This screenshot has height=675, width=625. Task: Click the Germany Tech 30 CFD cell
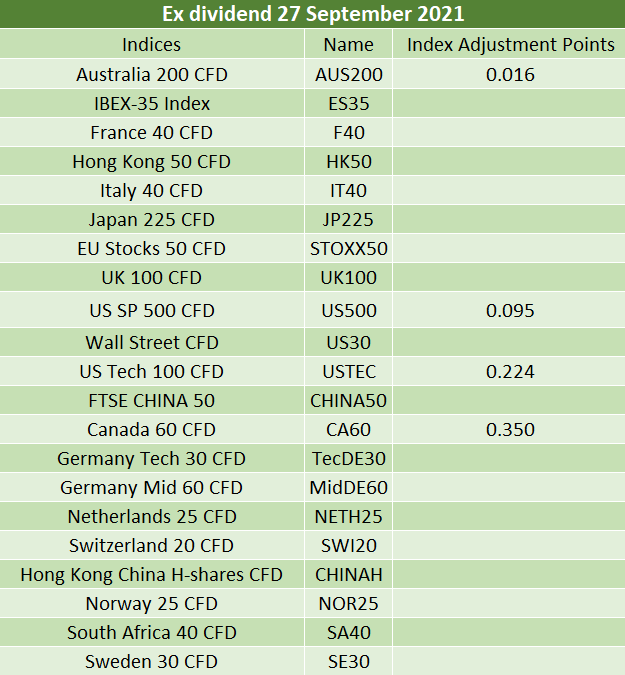pos(152,458)
